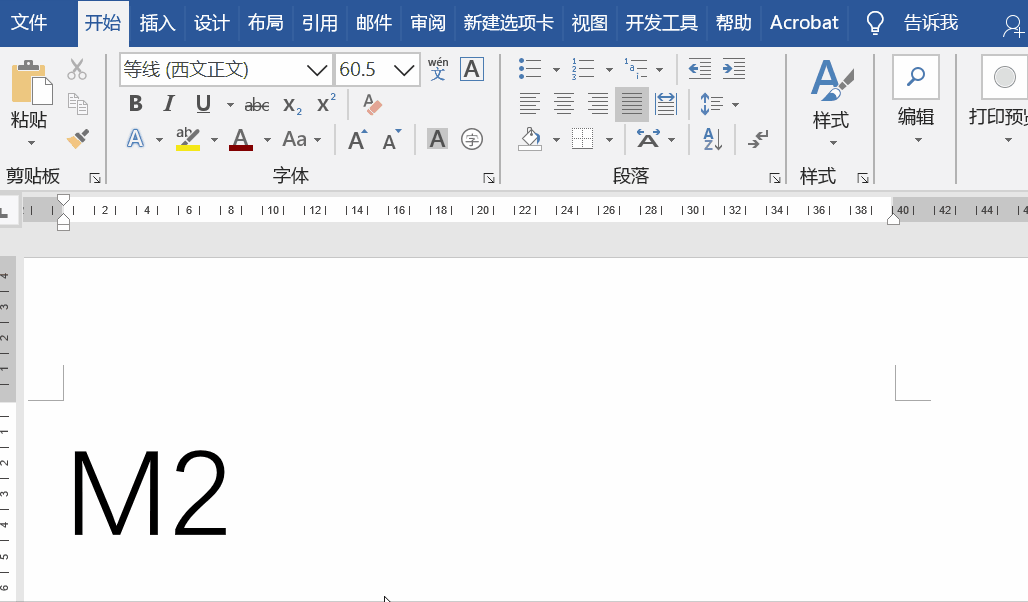
Task: Expand the font color dropdown arrow
Action: click(x=267, y=140)
